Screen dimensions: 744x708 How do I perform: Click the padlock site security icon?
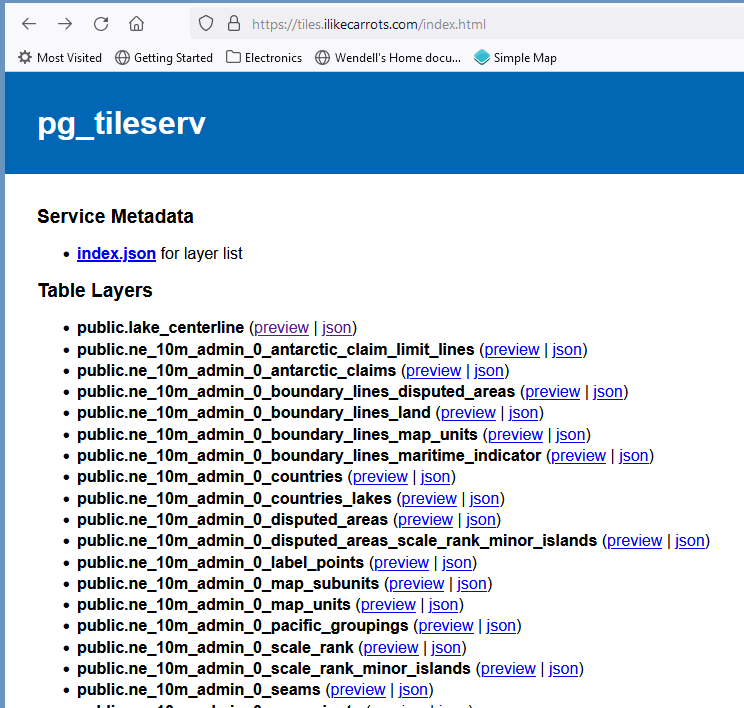point(233,24)
